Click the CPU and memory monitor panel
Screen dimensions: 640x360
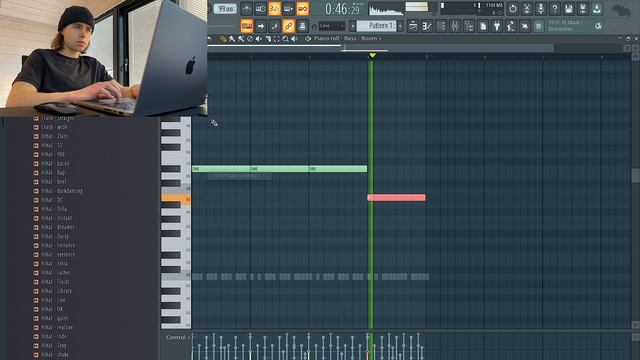click(472, 9)
